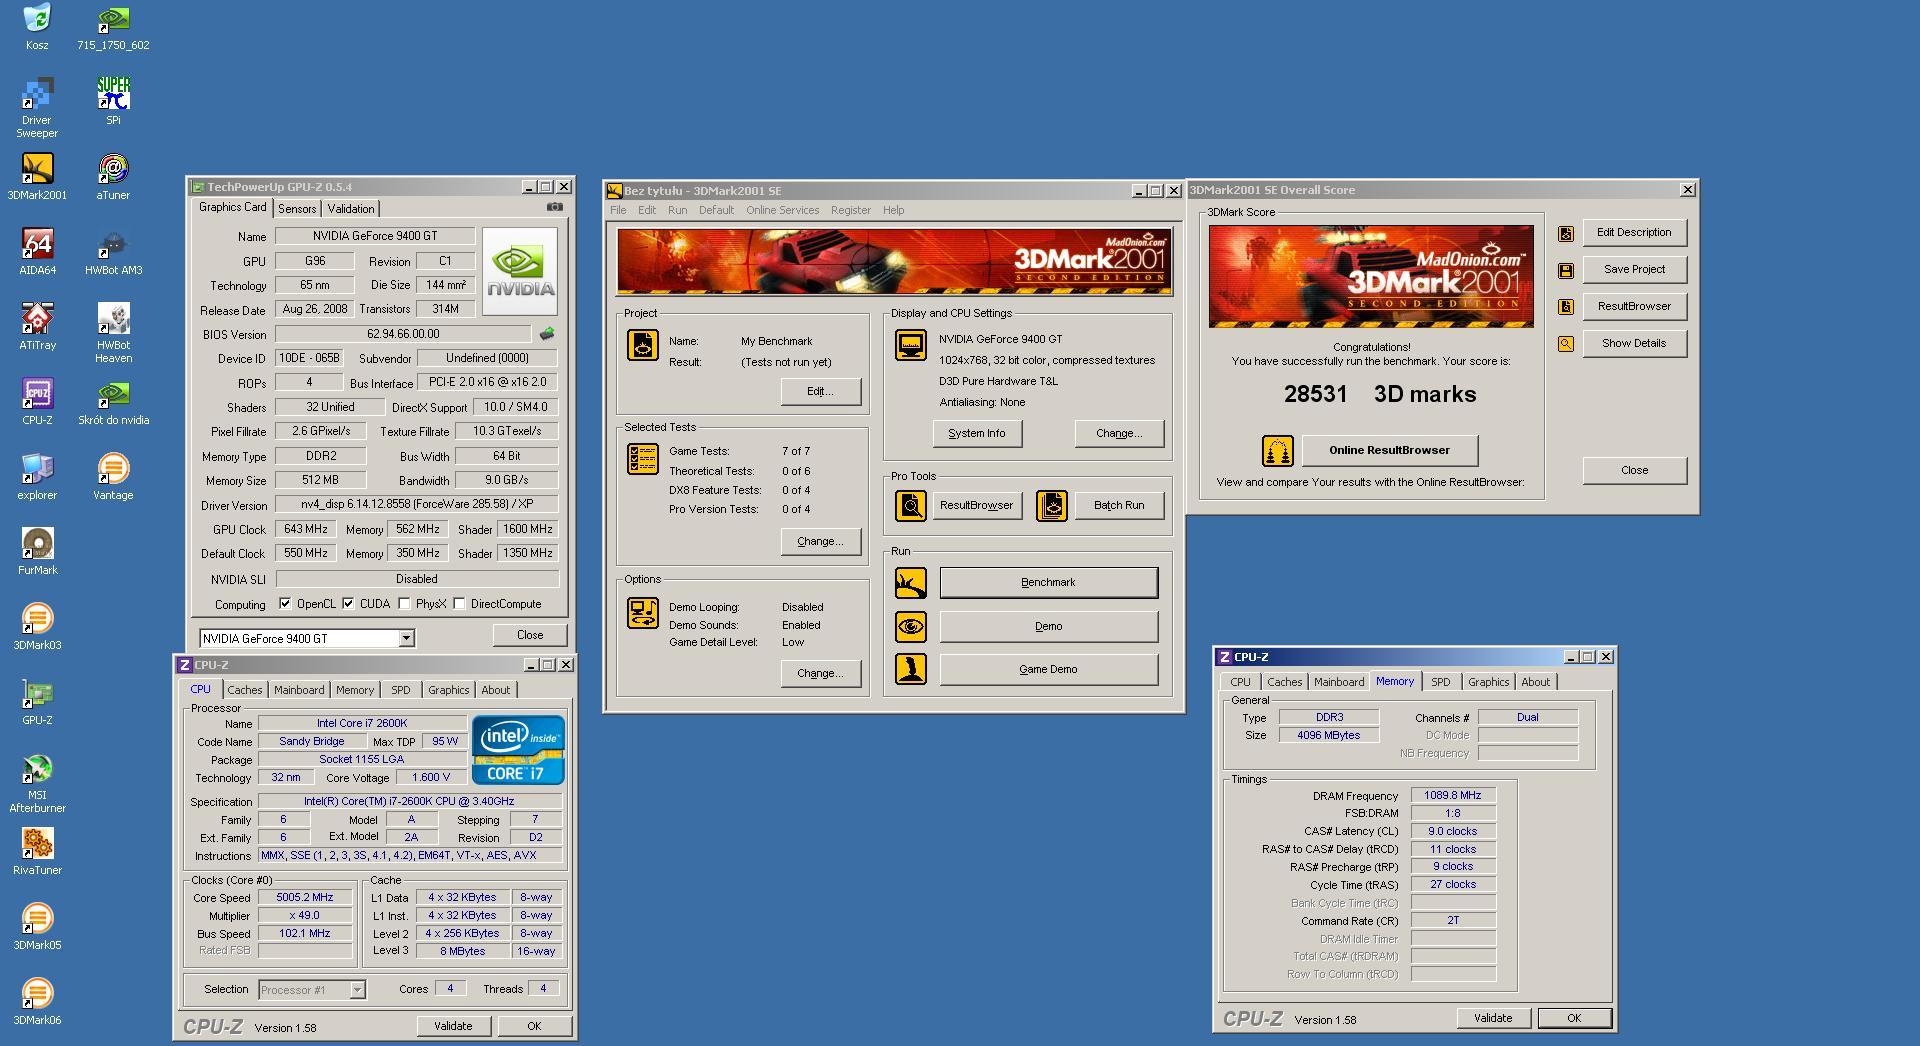The height and width of the screenshot is (1046, 1920).
Task: Click ResultBrowser magnifier icon in Pro Tools
Action: click(910, 505)
